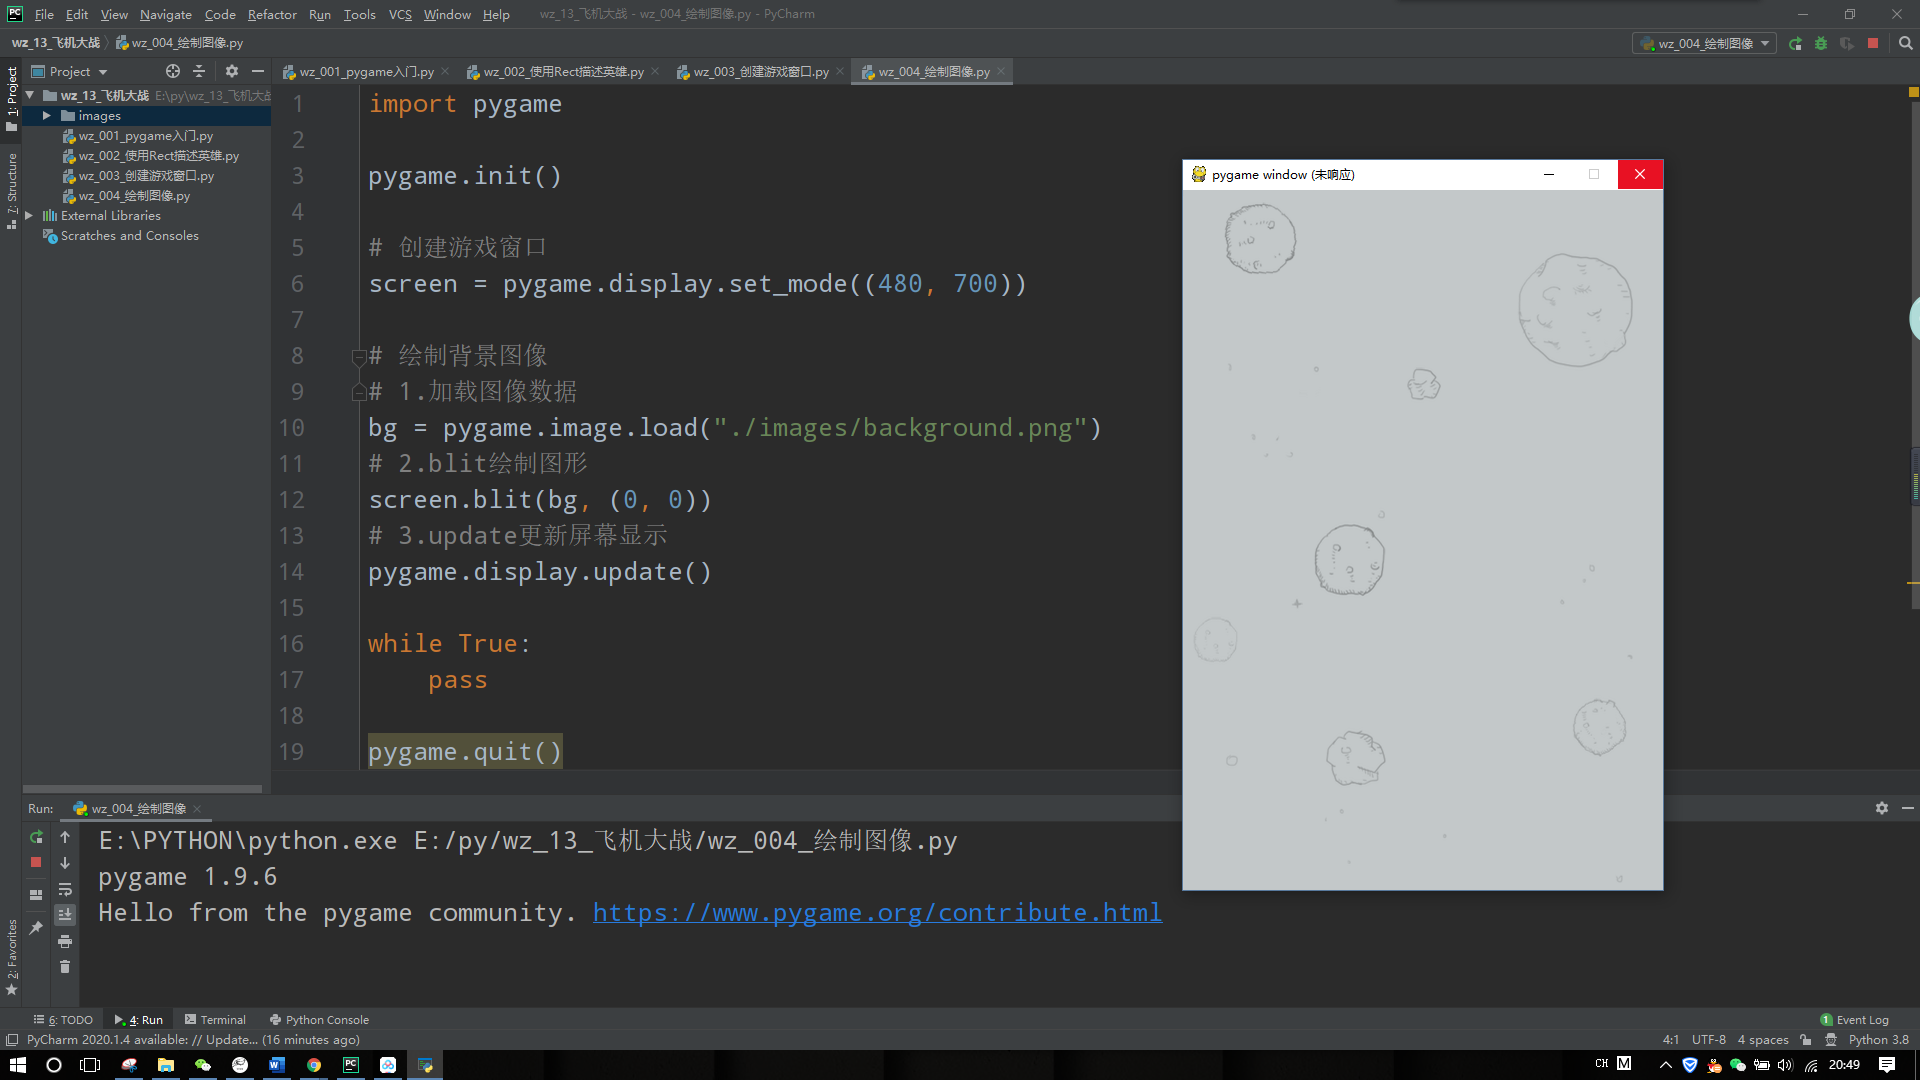Open Project panel settings gear
Image resolution: width=1920 pixels, height=1080 pixels.
point(232,71)
